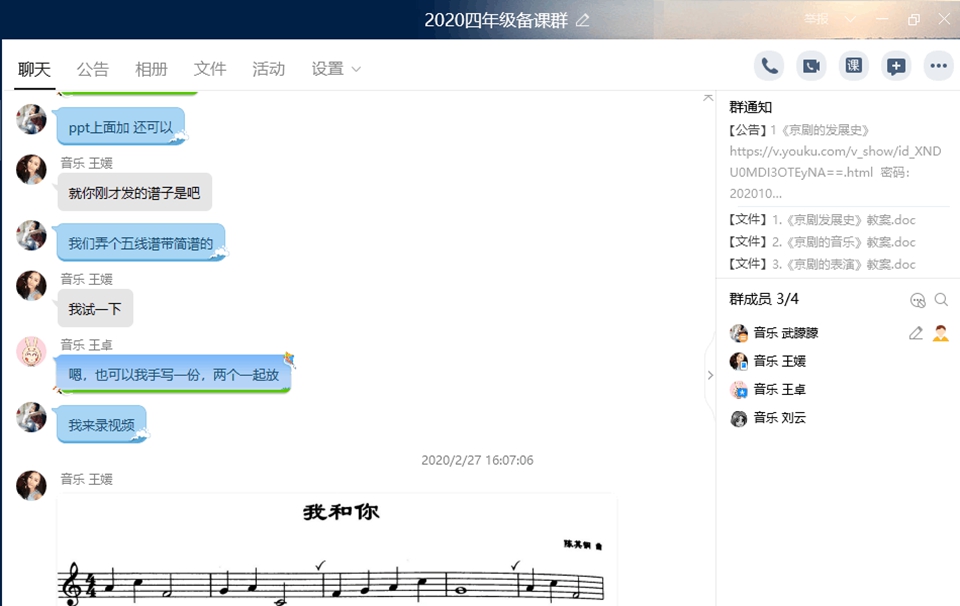This screenshot has height=606, width=960.
Task: Click the message '我们弄个五线谱带简谱的'
Action: (x=141, y=243)
